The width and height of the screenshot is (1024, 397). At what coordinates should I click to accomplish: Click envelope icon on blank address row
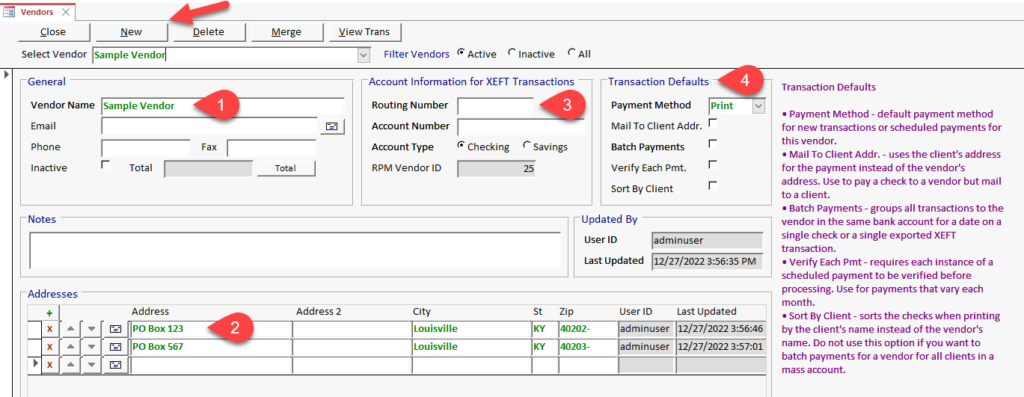pyautogui.click(x=116, y=365)
